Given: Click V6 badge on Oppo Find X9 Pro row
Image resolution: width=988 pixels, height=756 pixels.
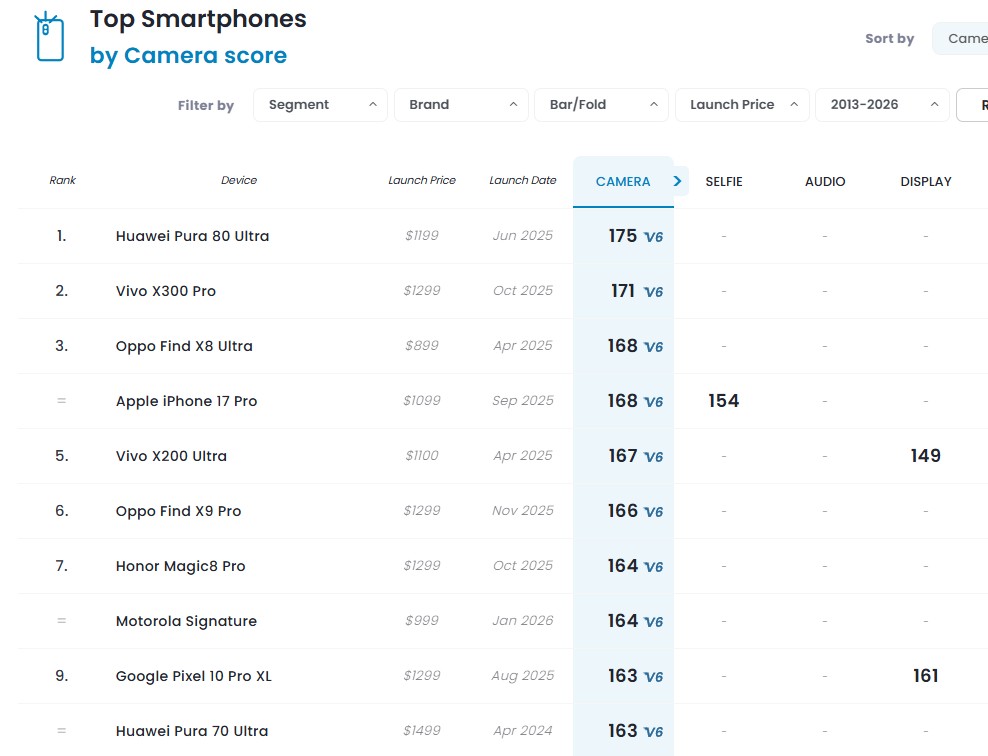Looking at the screenshot, I should [653, 512].
